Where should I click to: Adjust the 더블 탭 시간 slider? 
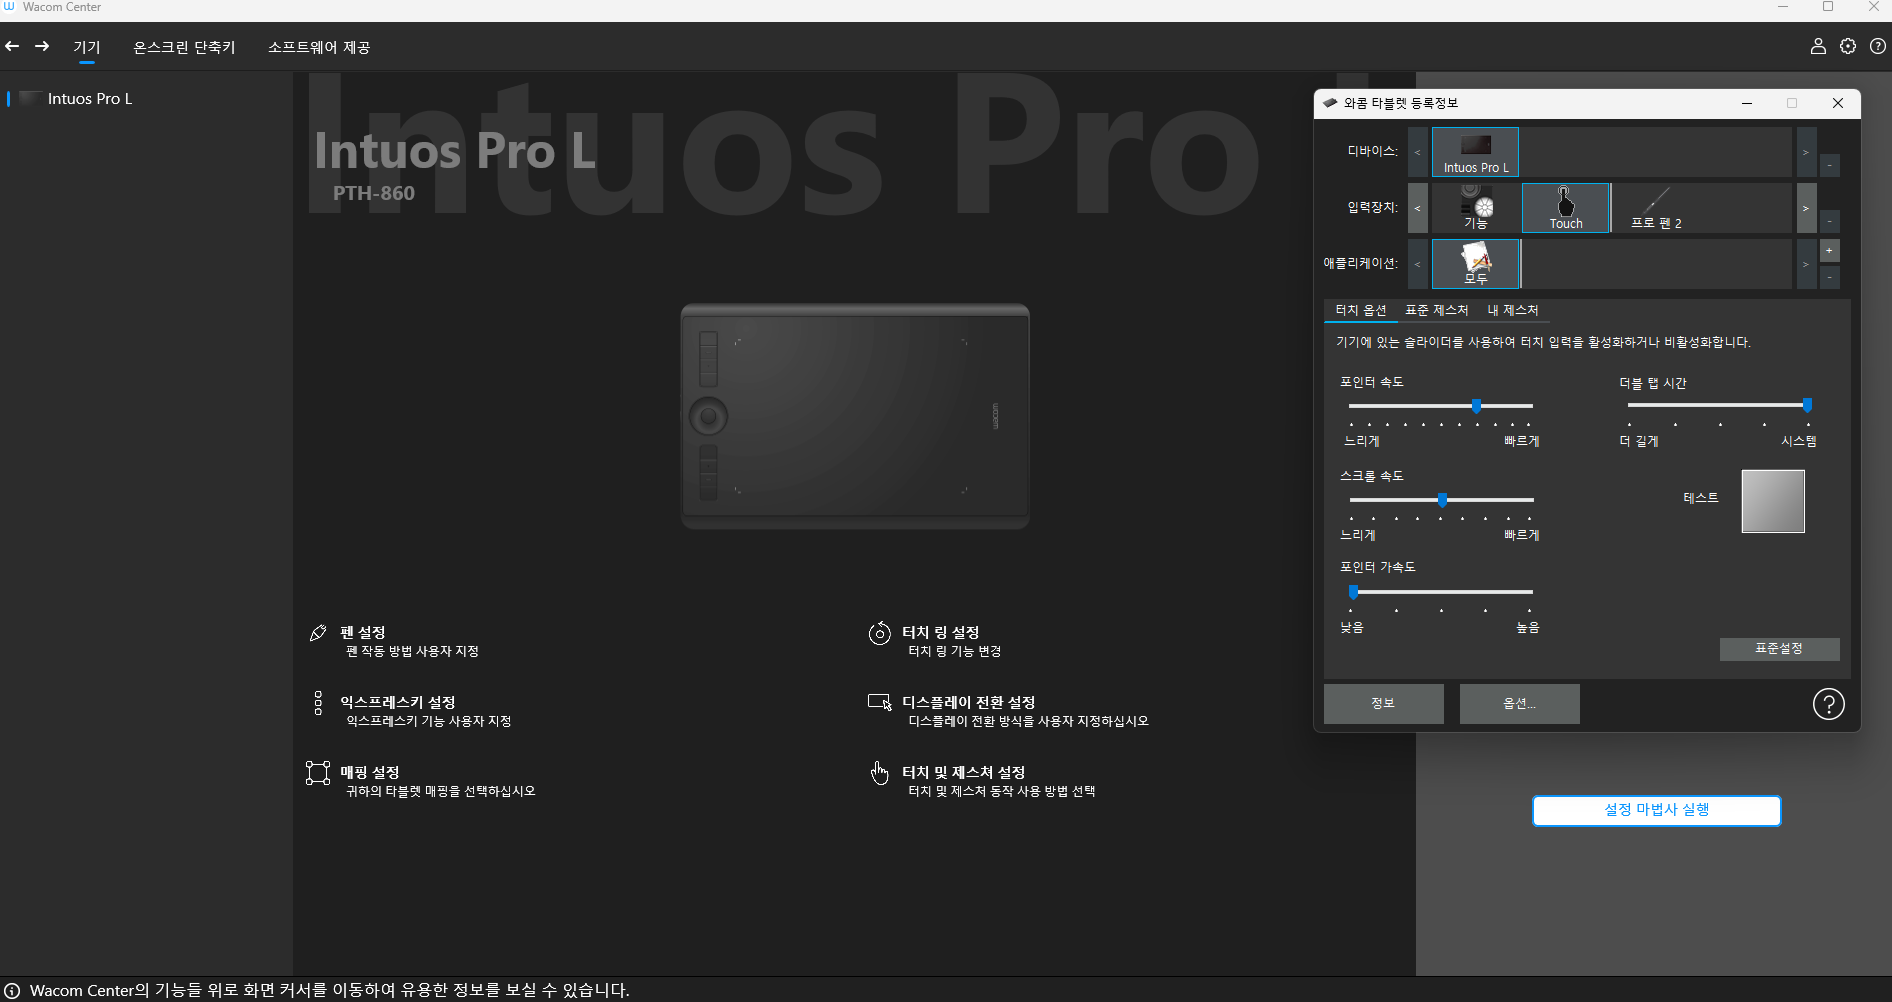coord(1807,405)
